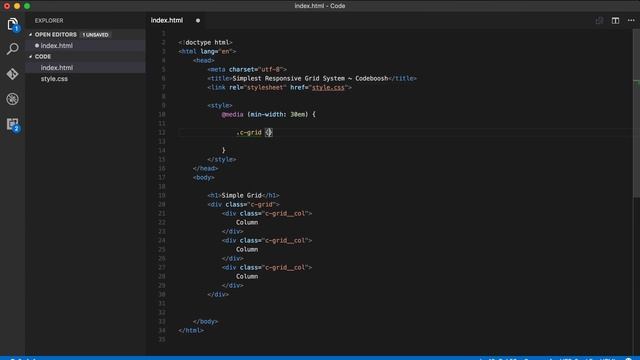Open the Source Control (Git) view
Screen dimensions: 640x360
pos(13,74)
